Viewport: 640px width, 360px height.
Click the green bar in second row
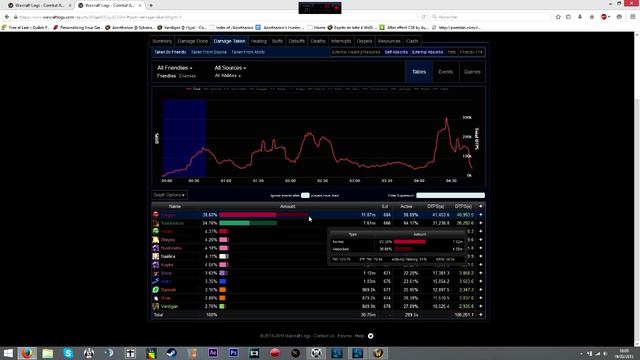(248, 223)
